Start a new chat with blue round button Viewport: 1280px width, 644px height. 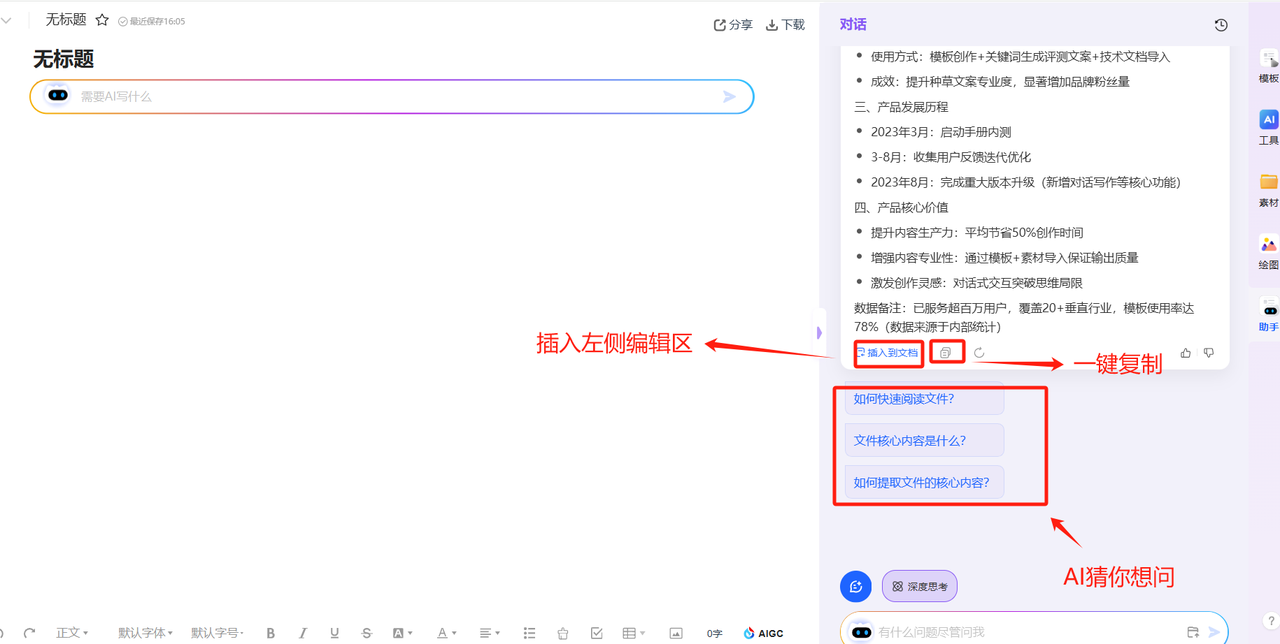856,587
